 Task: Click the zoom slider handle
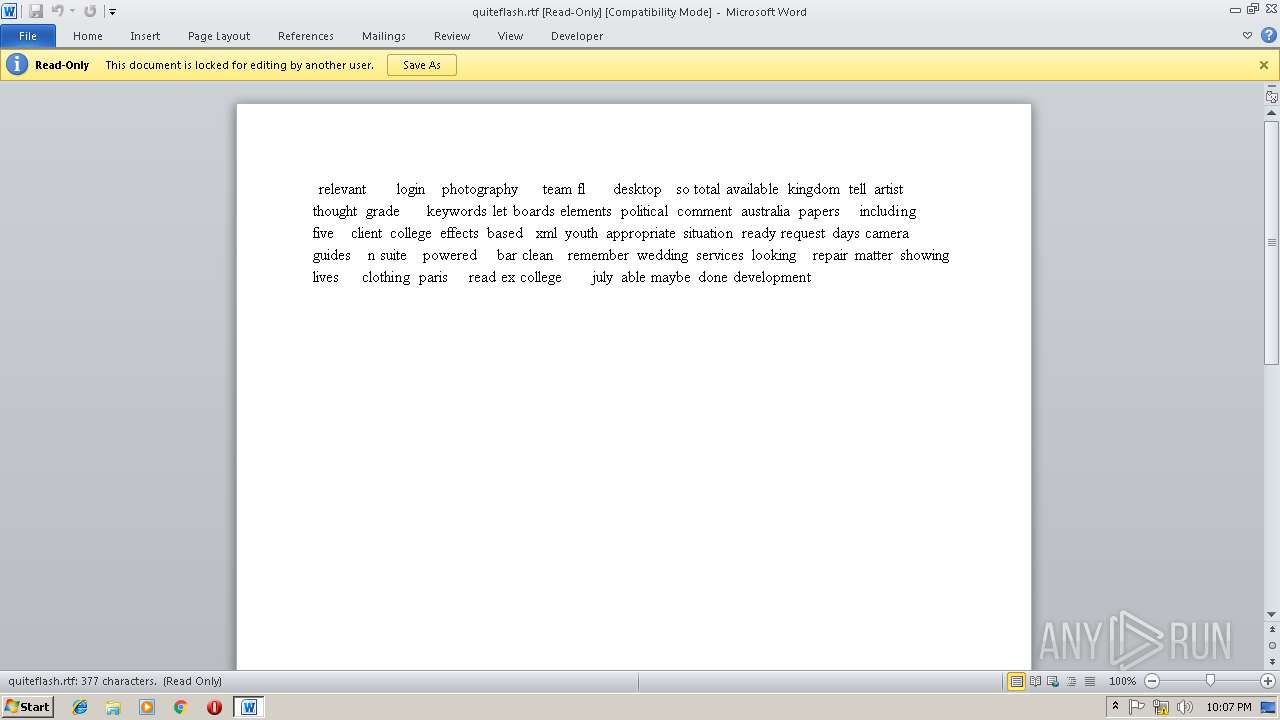1210,681
